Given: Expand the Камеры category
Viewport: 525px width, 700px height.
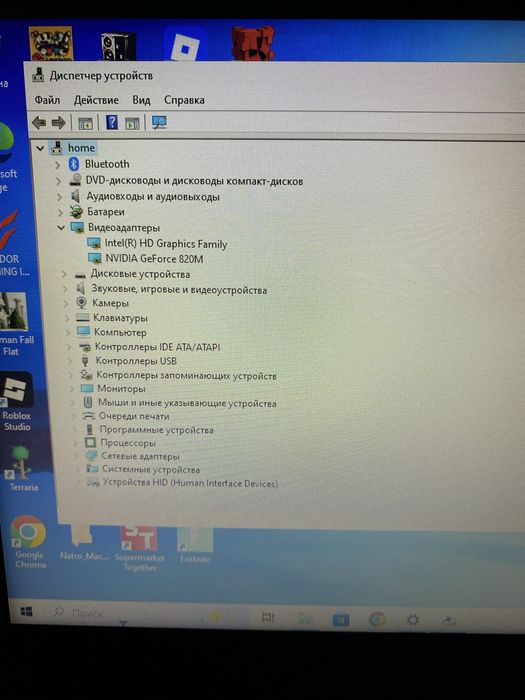Looking at the screenshot, I should click(67, 304).
